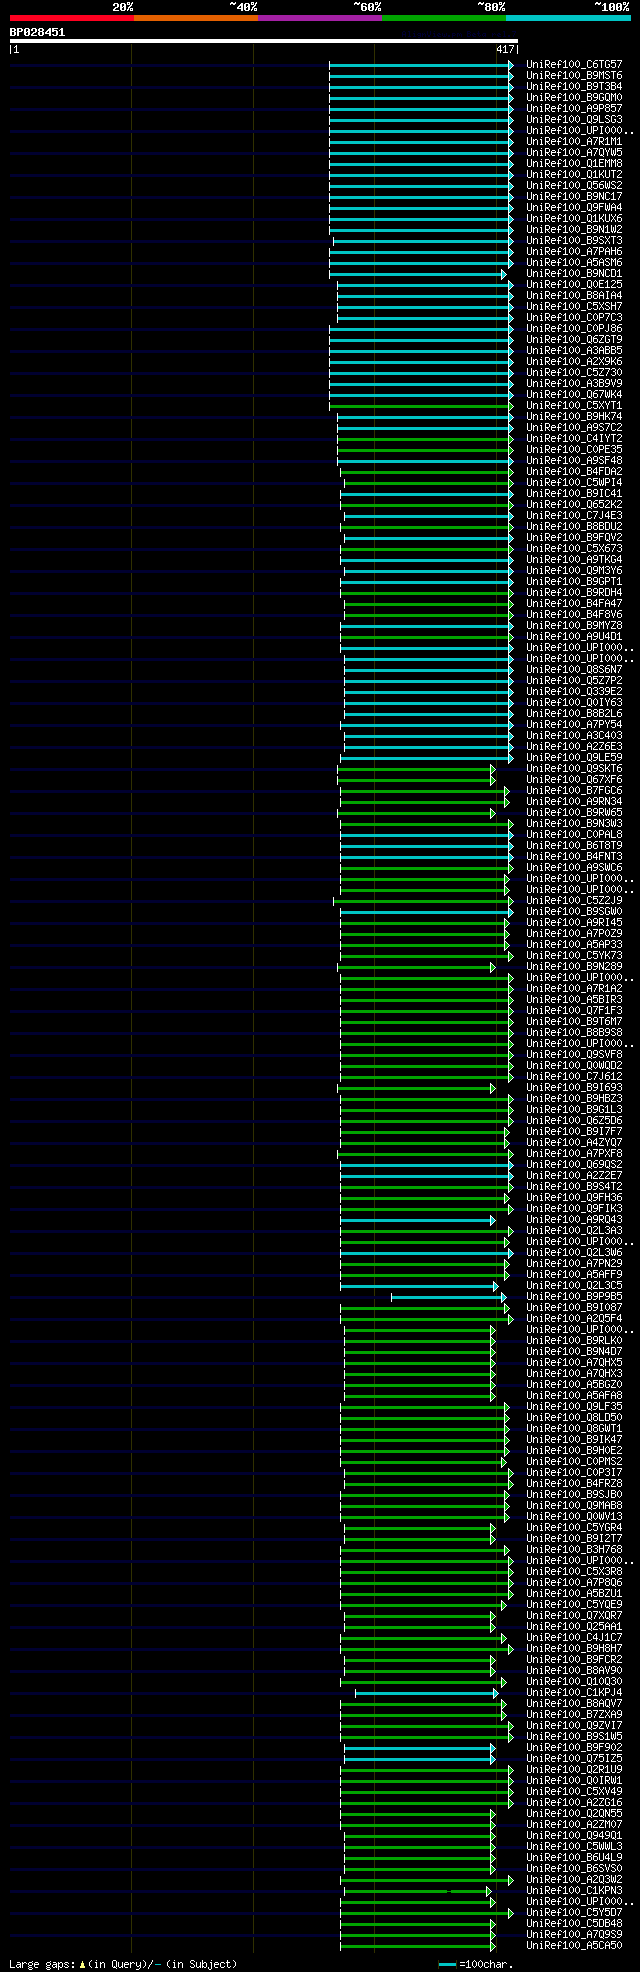The height and width of the screenshot is (1972, 640).
Task: Click the white query sequence bar
Action: [263, 41]
